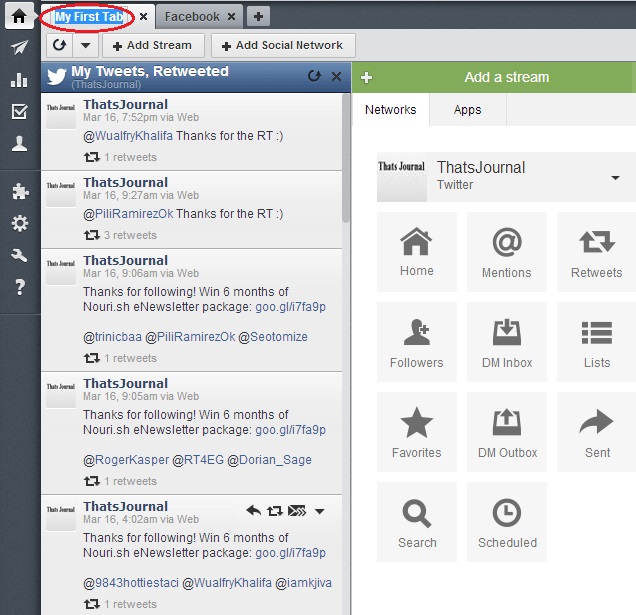
Task: Select the My First Tab tab
Action: tap(89, 17)
